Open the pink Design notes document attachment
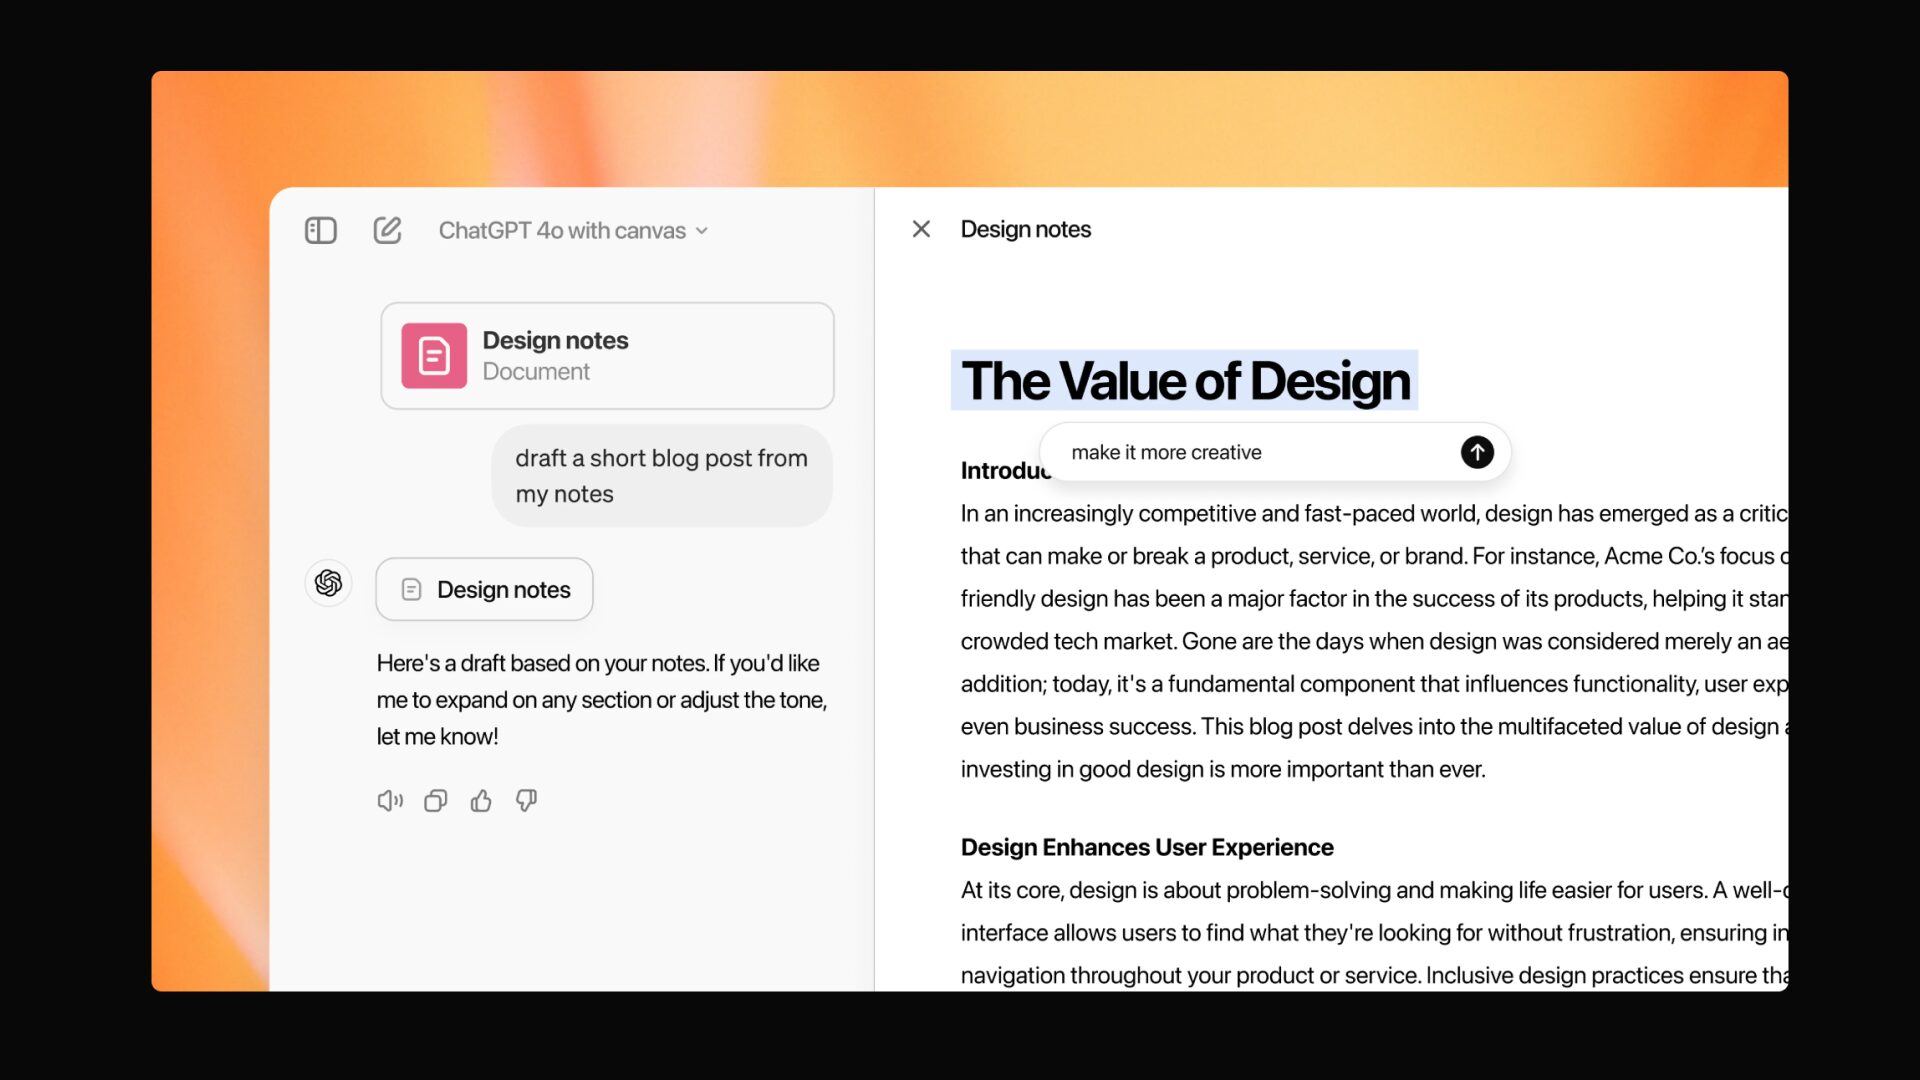Screen dimensions: 1920x1080 pos(607,356)
